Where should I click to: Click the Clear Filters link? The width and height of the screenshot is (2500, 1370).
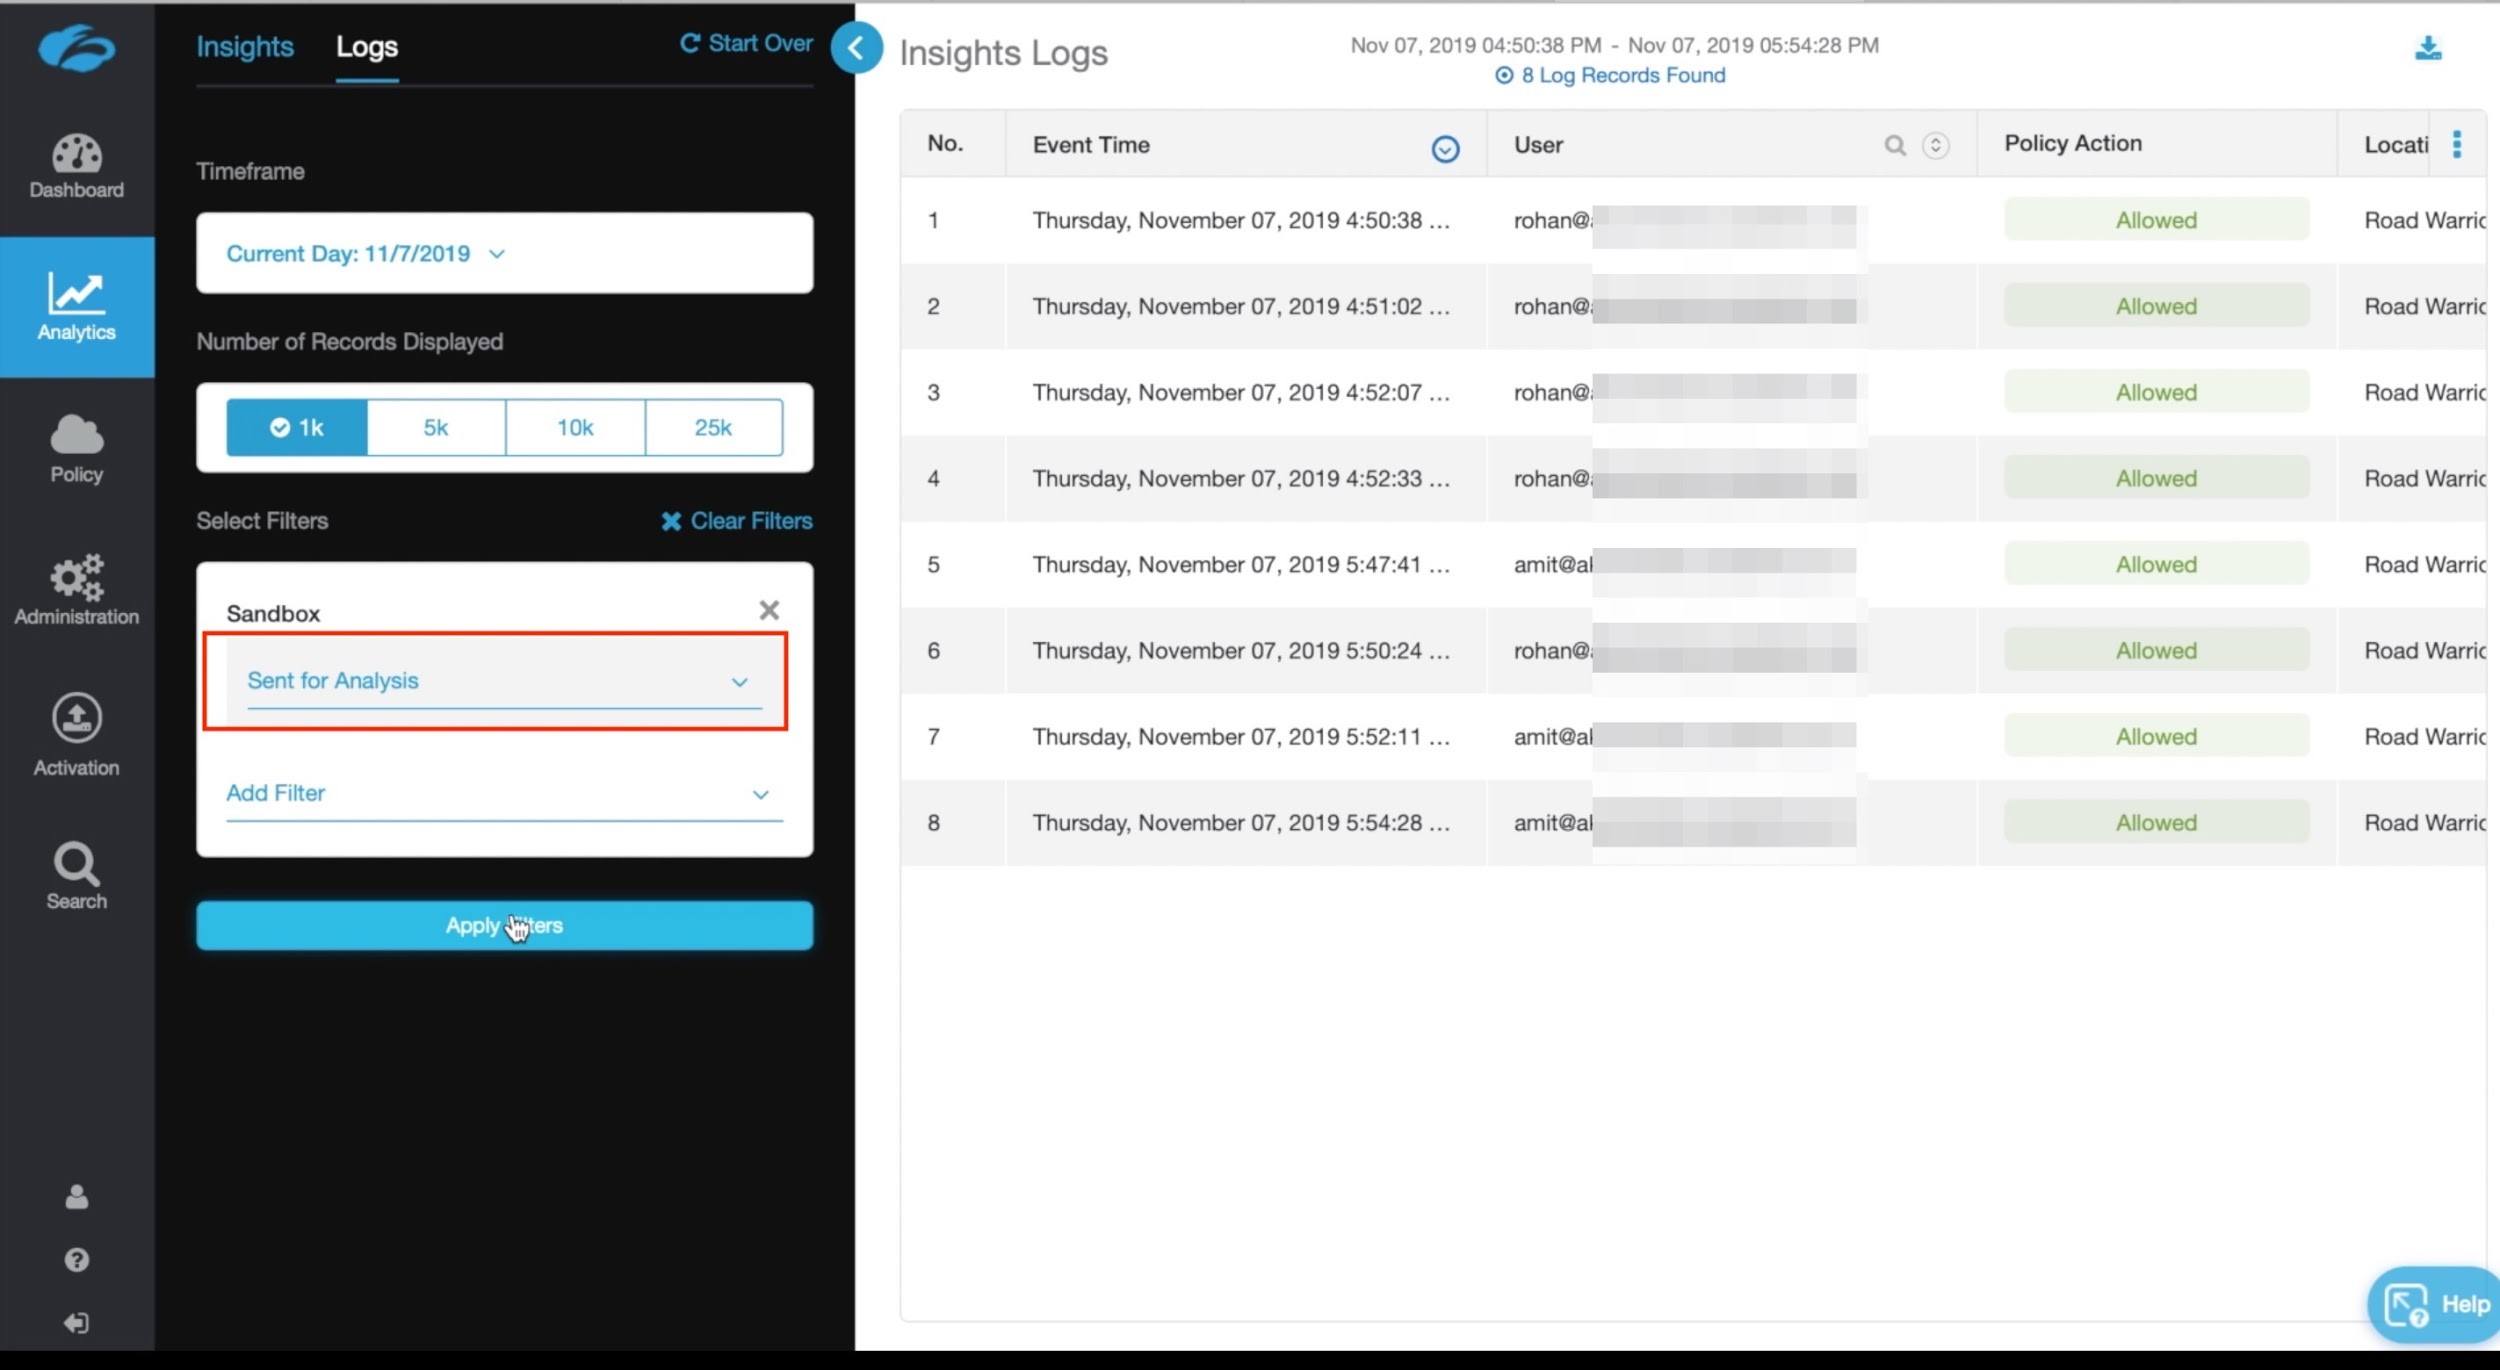(737, 521)
